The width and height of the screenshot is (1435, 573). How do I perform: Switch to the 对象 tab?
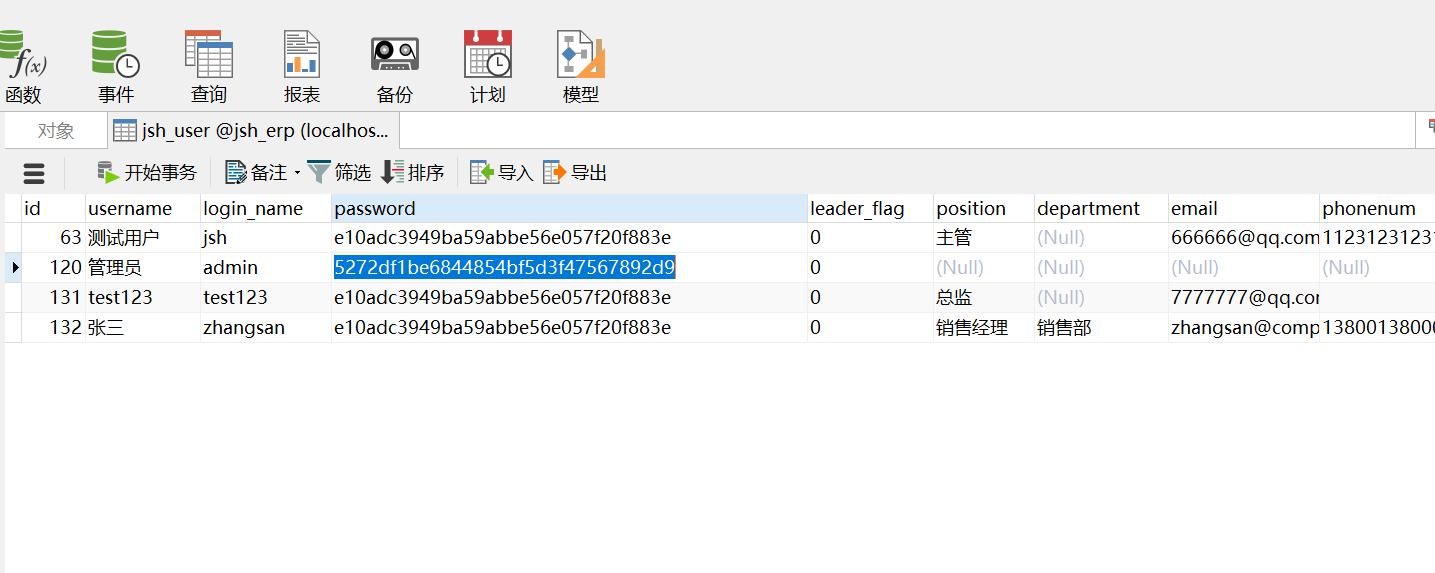tap(56, 131)
